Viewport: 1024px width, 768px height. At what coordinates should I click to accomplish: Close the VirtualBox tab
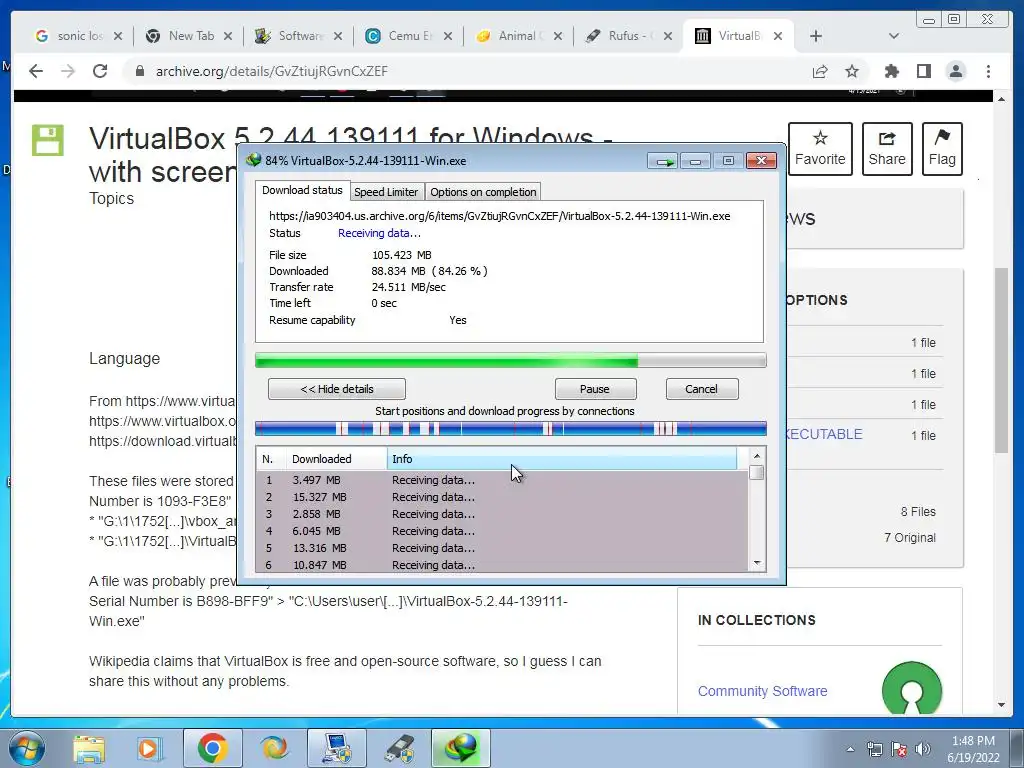point(778,36)
